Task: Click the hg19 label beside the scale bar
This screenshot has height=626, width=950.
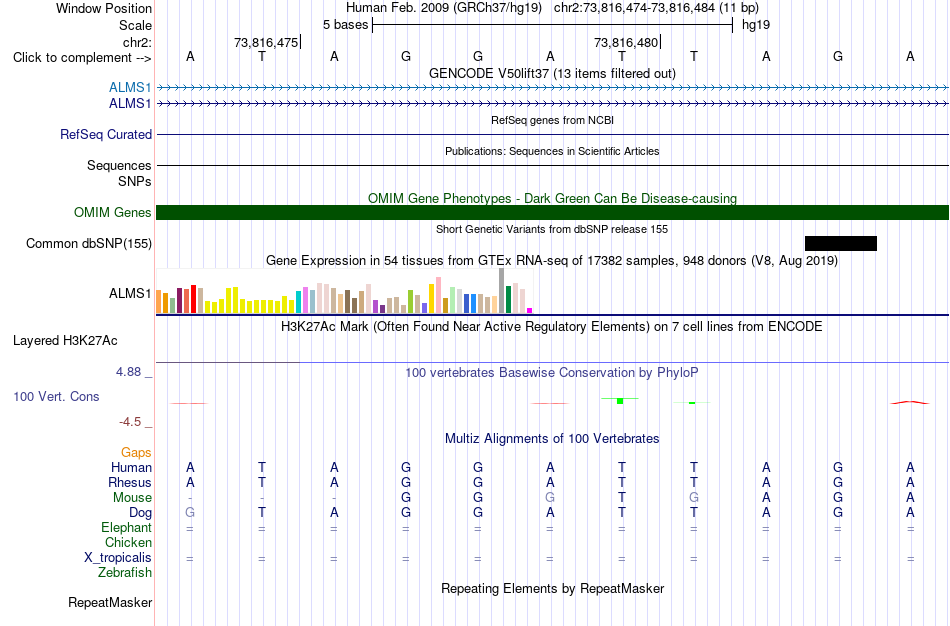Action: click(x=756, y=25)
